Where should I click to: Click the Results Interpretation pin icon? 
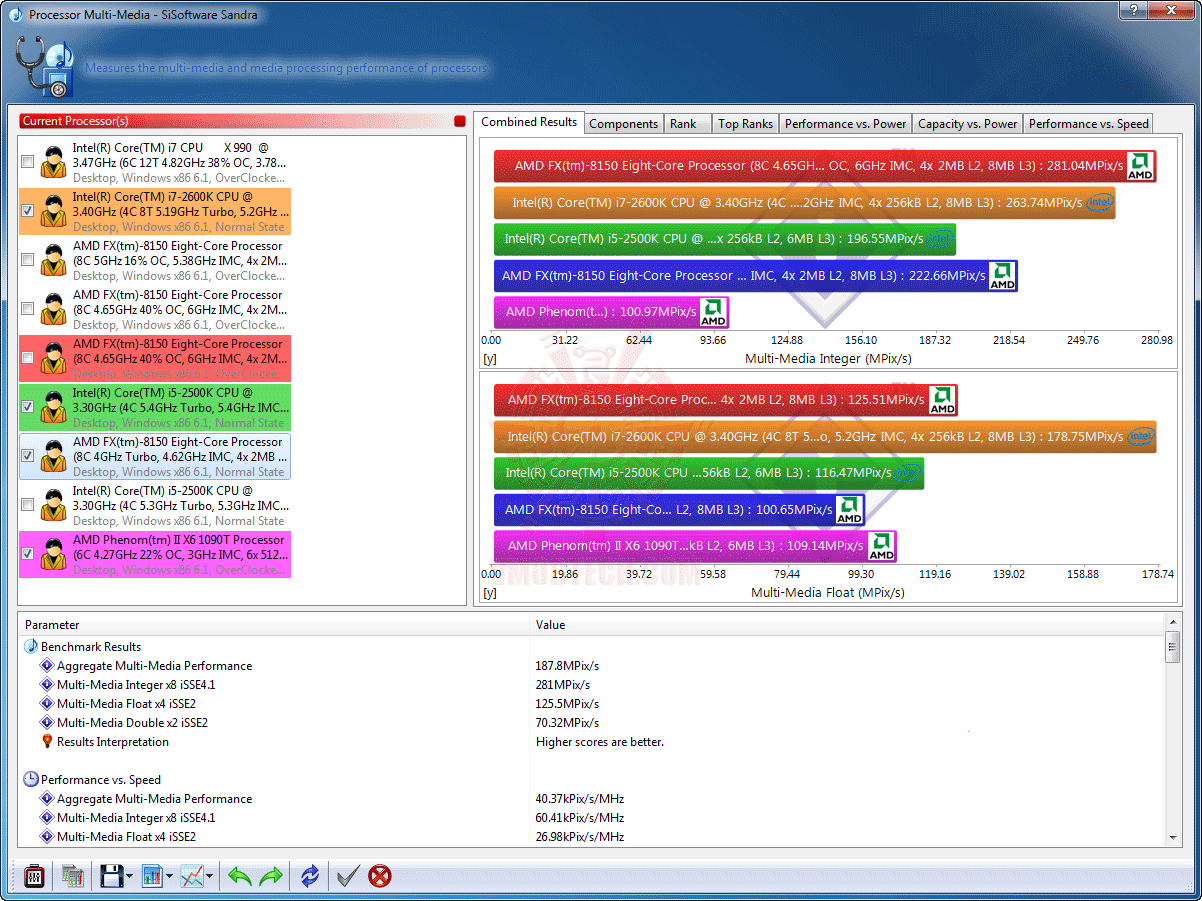47,742
